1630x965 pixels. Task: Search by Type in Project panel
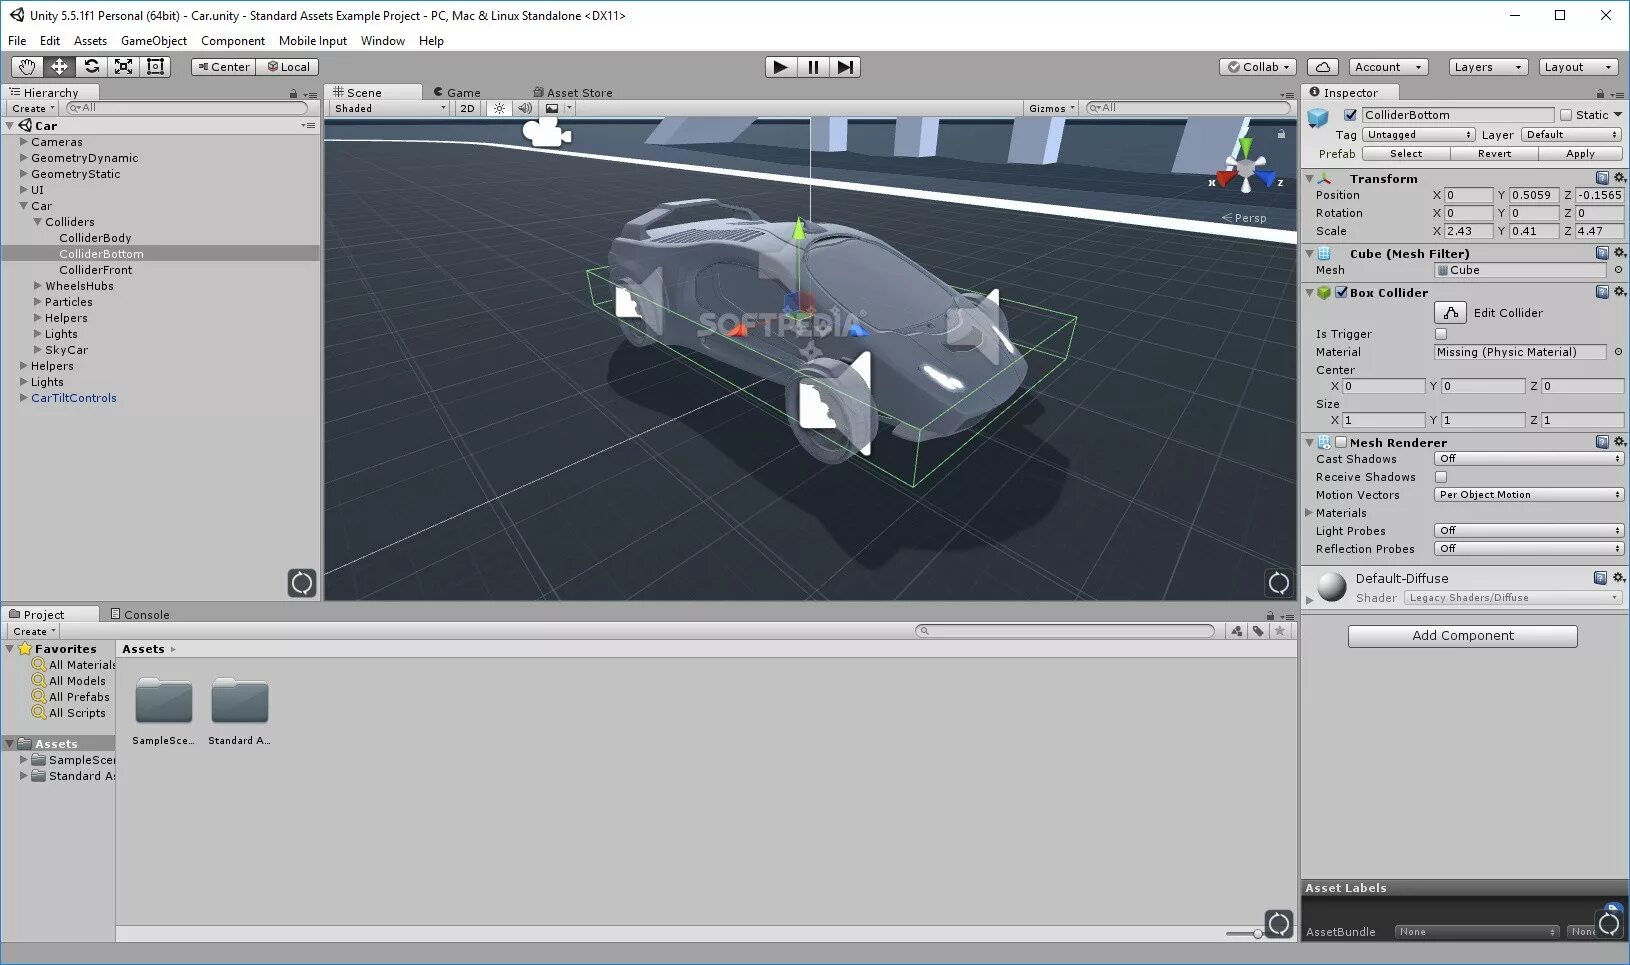click(x=1237, y=631)
